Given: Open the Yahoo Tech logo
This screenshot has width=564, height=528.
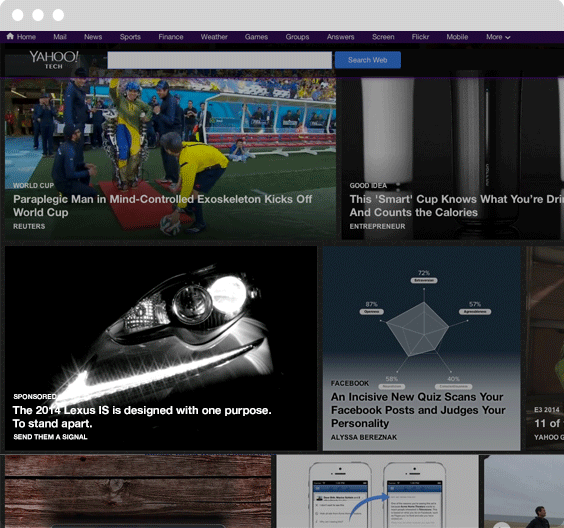Looking at the screenshot, I should [54, 60].
